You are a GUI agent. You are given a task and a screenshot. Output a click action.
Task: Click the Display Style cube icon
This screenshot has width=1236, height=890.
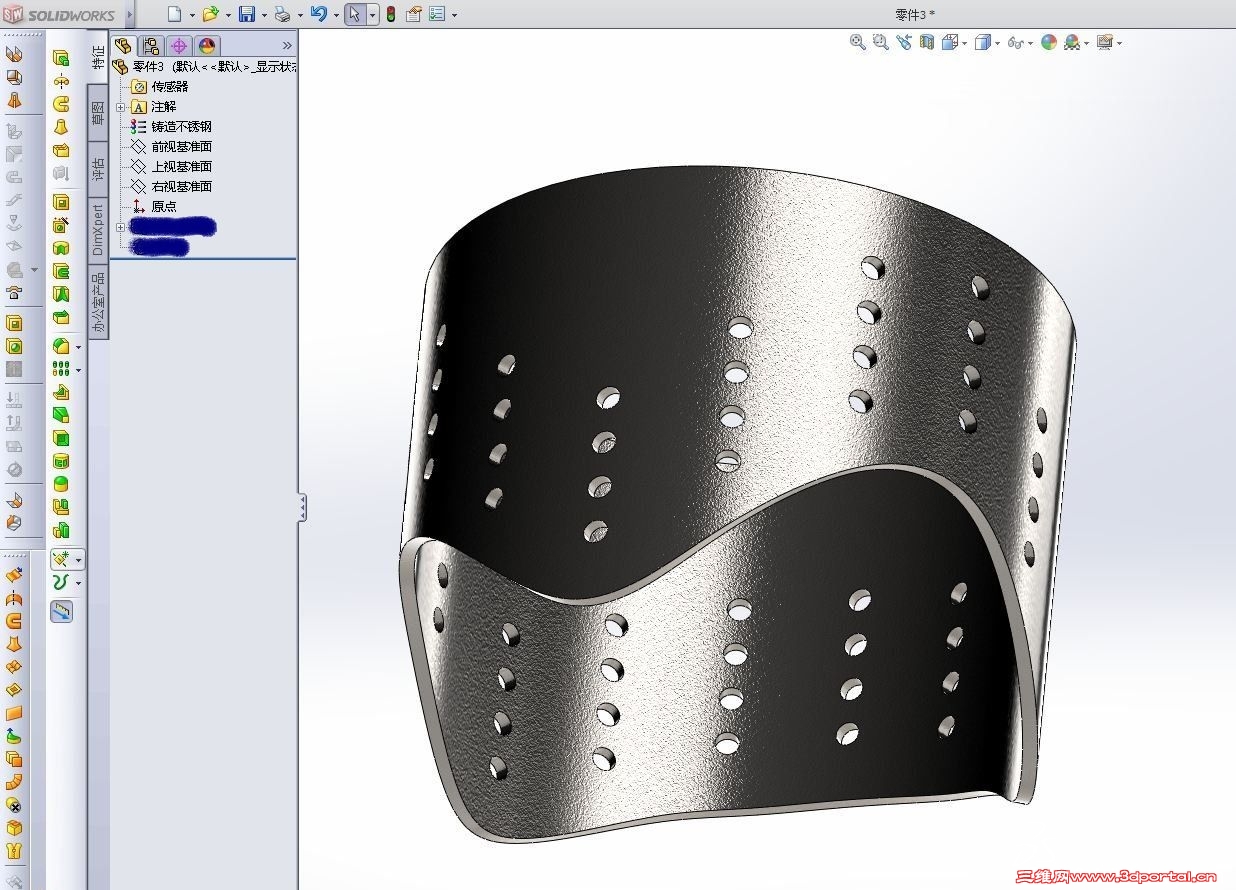coord(983,42)
